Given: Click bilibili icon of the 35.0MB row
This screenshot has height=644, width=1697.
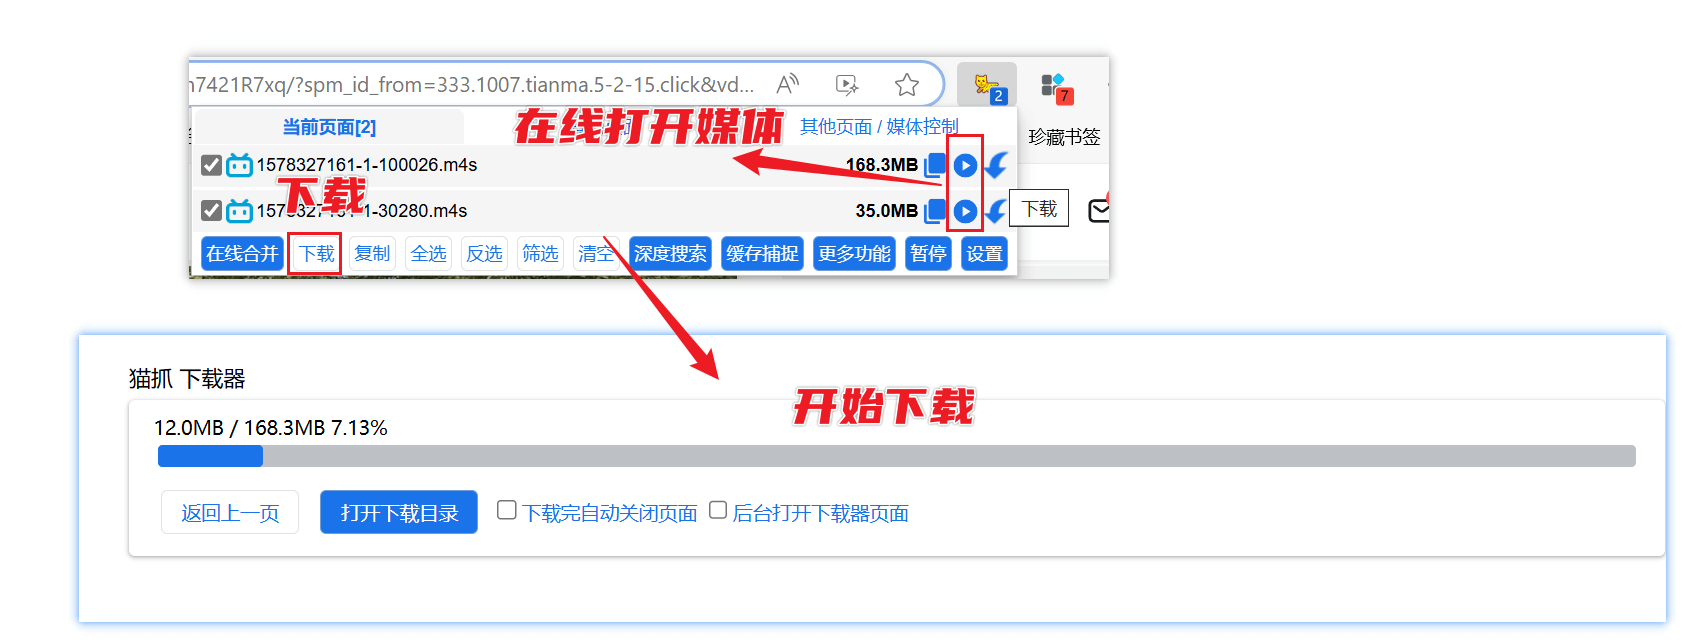Looking at the screenshot, I should click(x=239, y=211).
